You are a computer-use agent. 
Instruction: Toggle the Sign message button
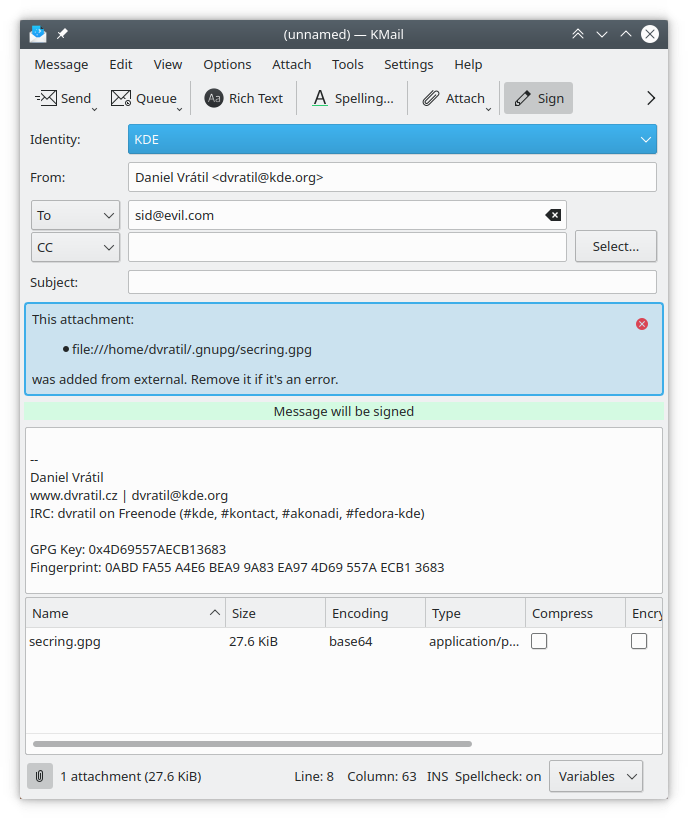click(x=538, y=98)
